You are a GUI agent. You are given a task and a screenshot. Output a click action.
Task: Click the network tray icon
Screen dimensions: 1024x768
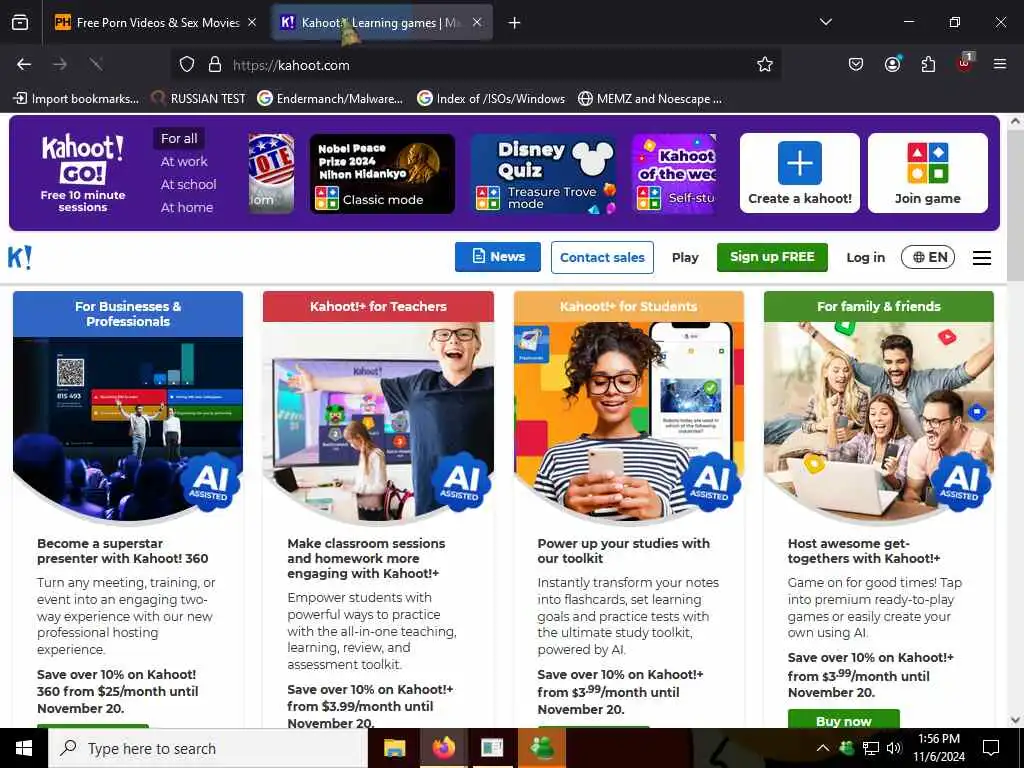click(x=871, y=748)
